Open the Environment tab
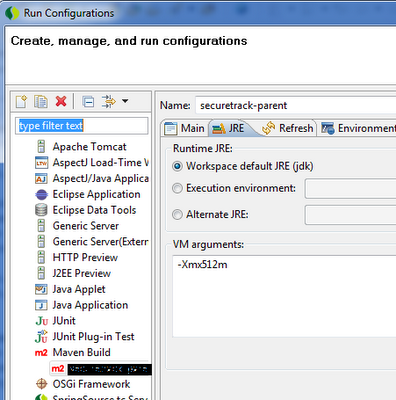 point(357,128)
